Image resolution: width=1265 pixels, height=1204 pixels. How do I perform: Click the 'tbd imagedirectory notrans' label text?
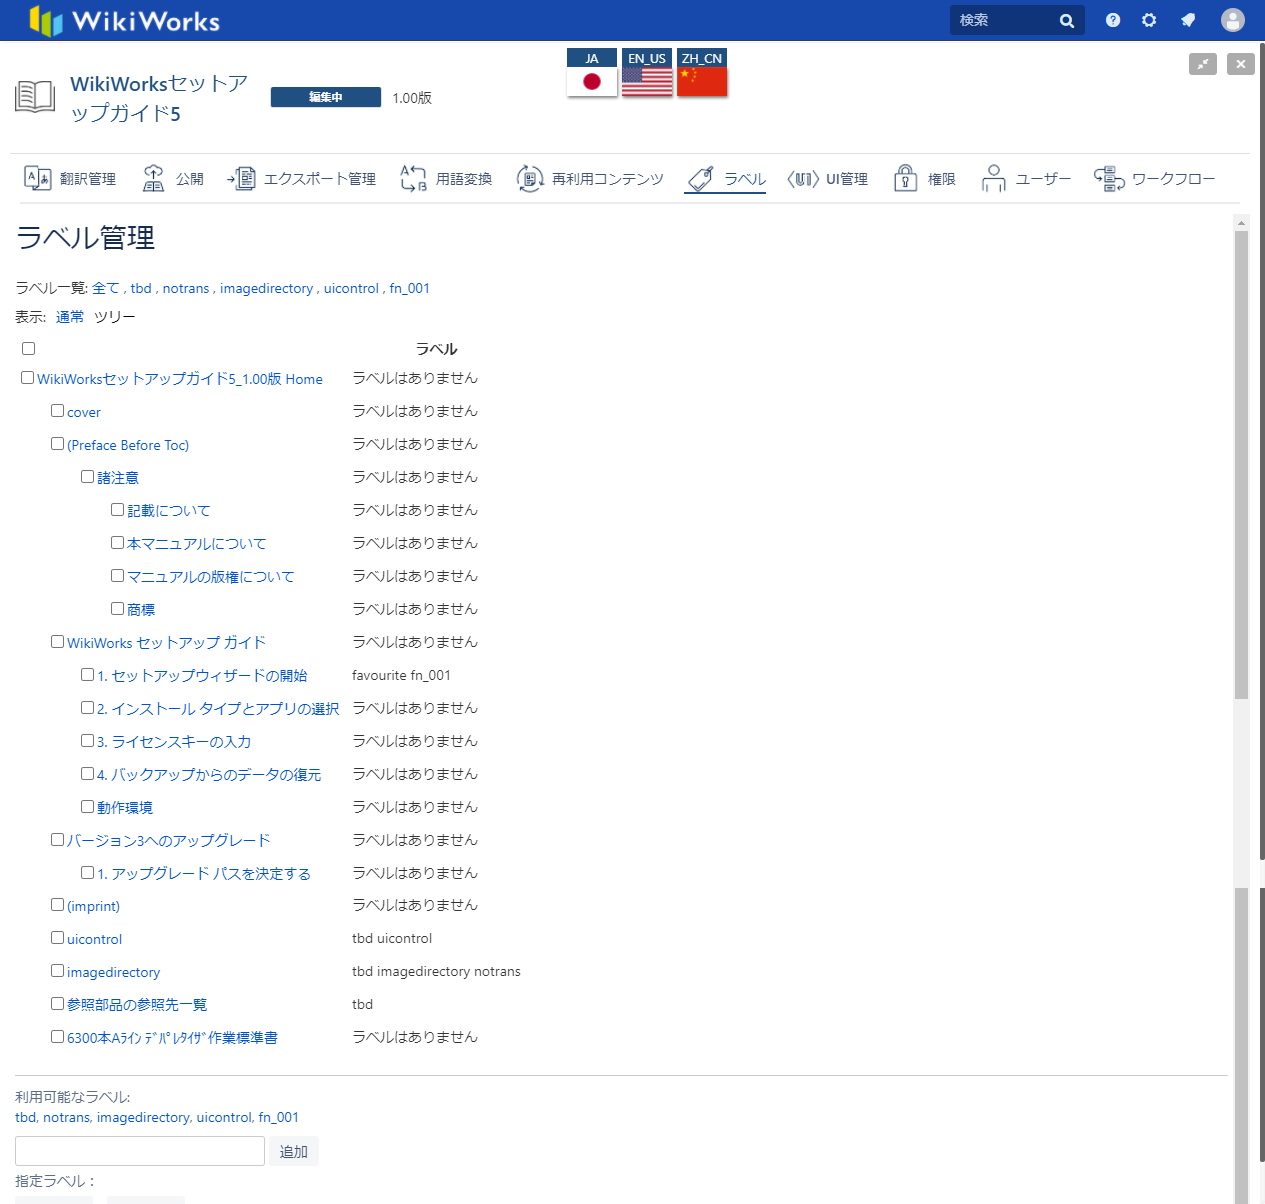[x=436, y=971]
